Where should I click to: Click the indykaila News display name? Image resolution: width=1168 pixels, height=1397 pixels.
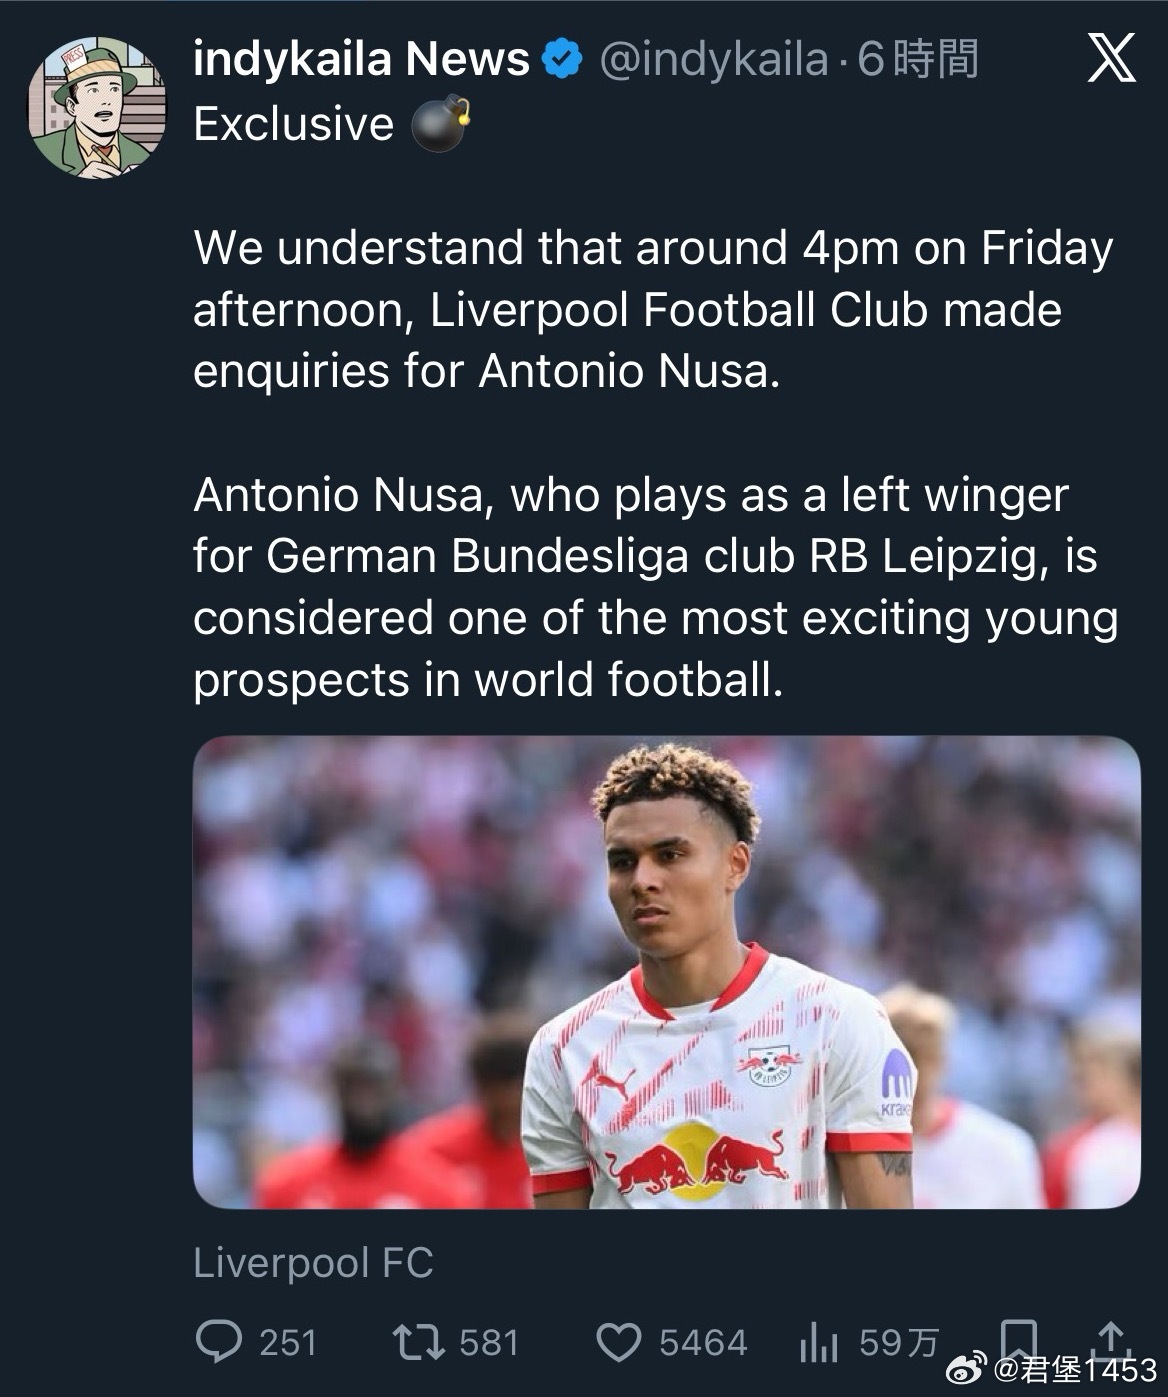pyautogui.click(x=361, y=59)
